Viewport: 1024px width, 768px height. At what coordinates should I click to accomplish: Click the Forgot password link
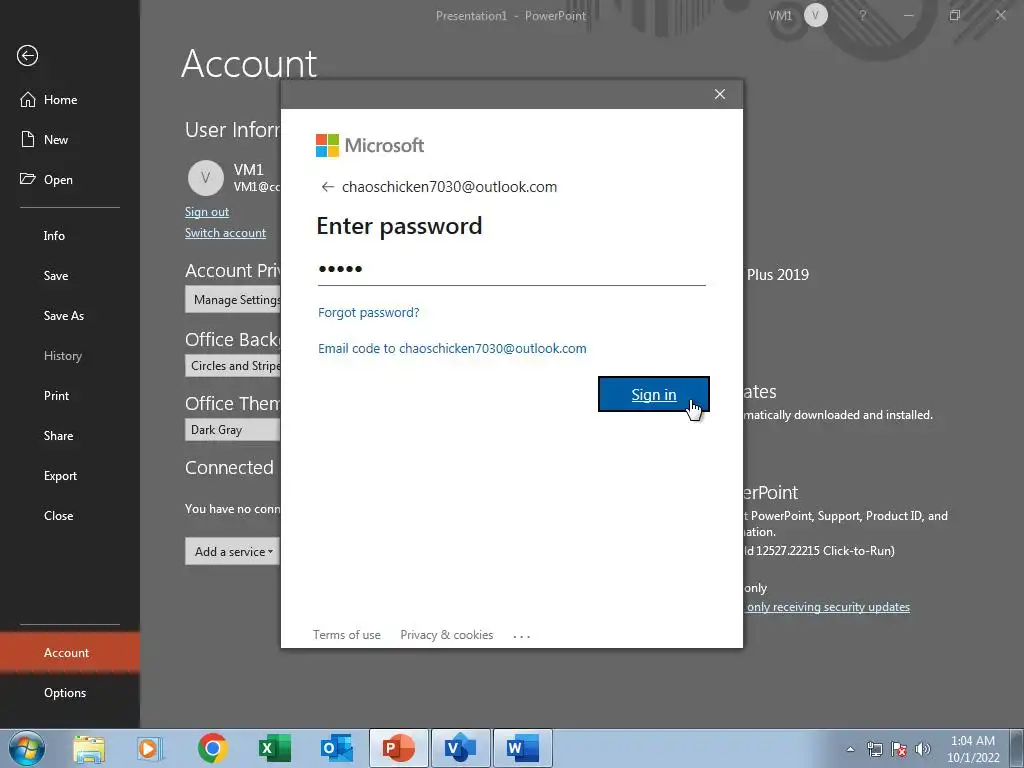coord(368,312)
